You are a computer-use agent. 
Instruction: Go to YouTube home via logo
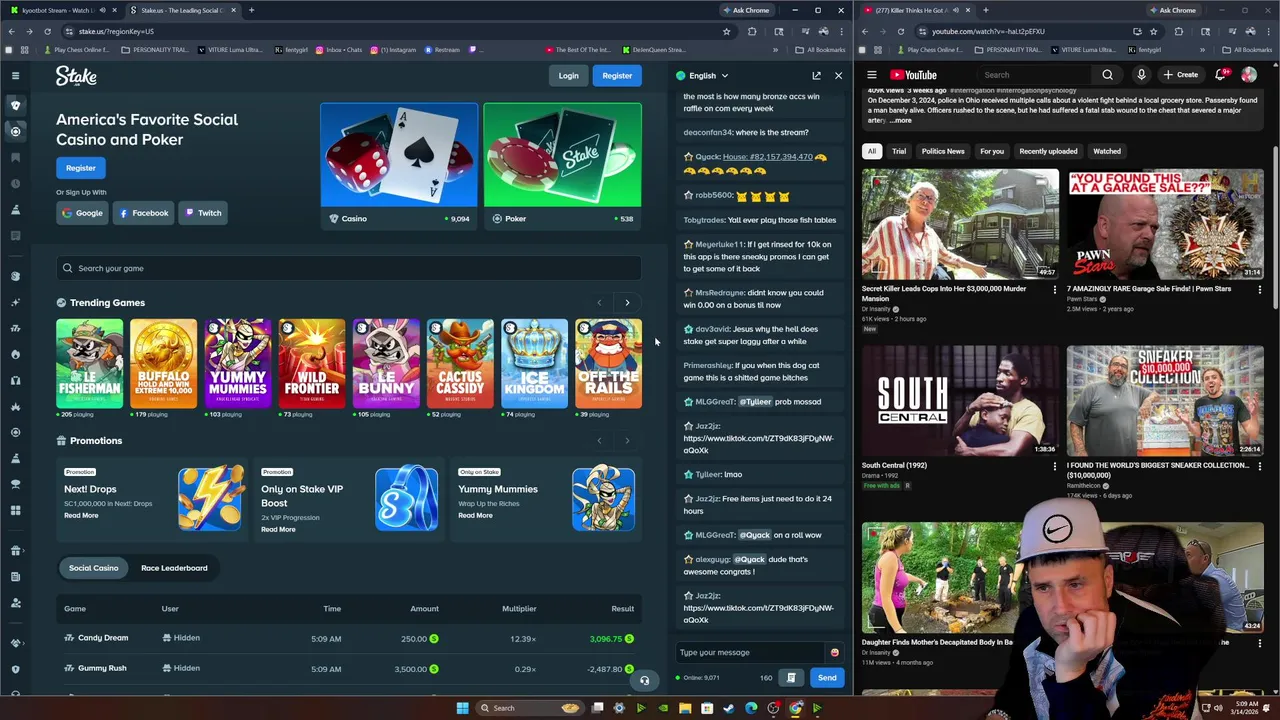(913, 75)
